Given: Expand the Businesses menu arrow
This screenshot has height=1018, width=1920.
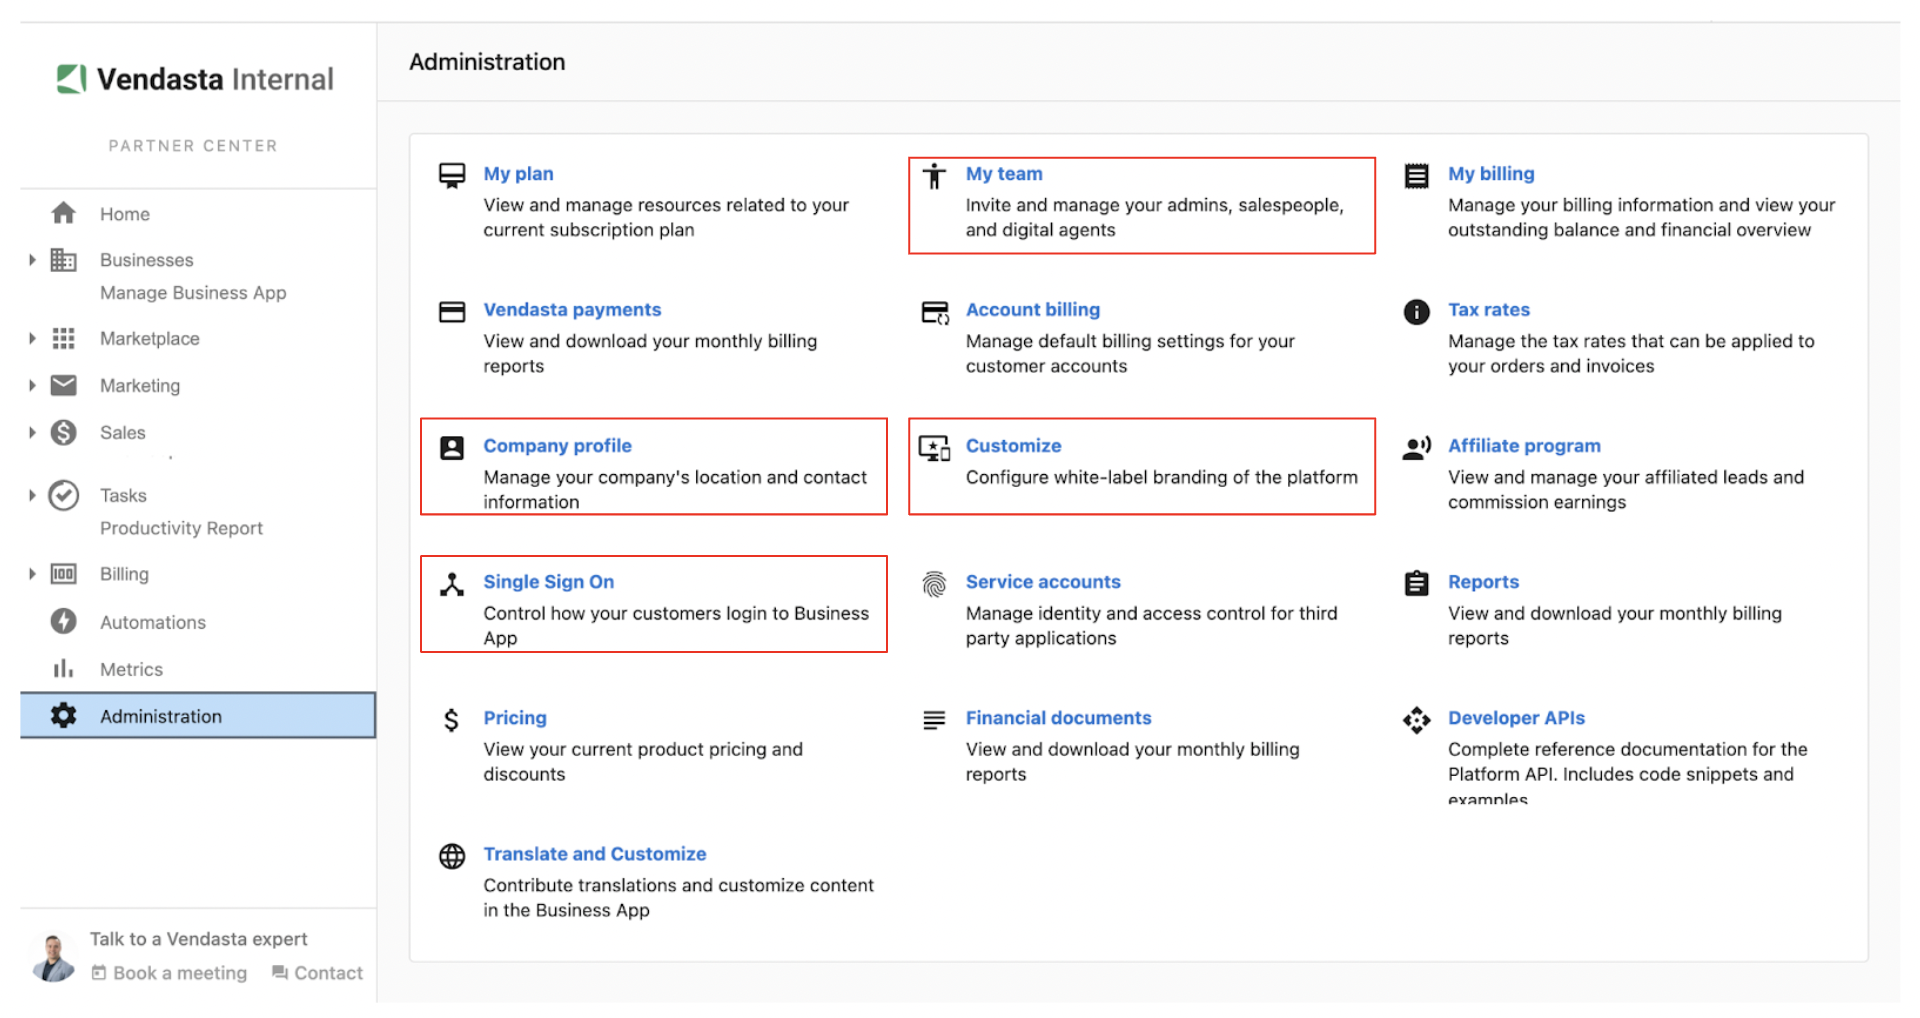Looking at the screenshot, I should pyautogui.click(x=32, y=260).
